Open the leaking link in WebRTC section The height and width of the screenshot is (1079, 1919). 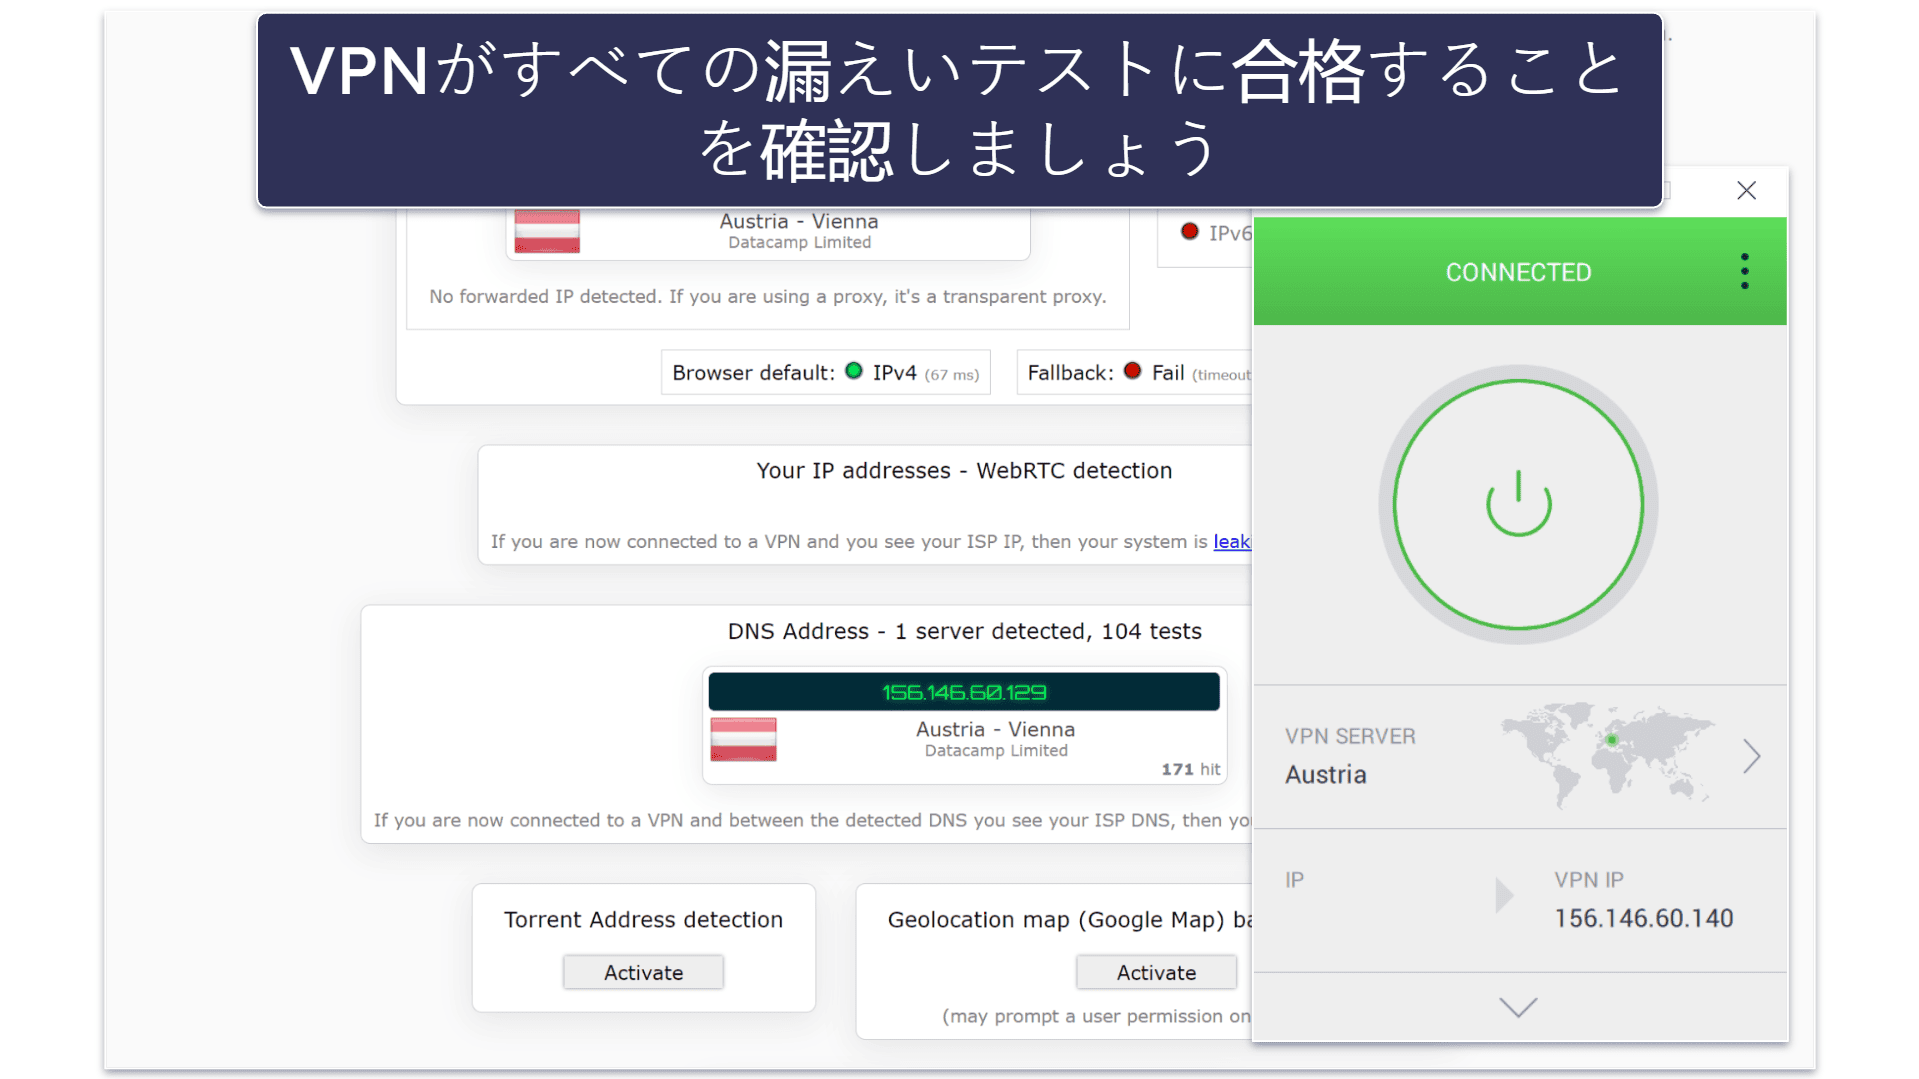pos(1232,541)
